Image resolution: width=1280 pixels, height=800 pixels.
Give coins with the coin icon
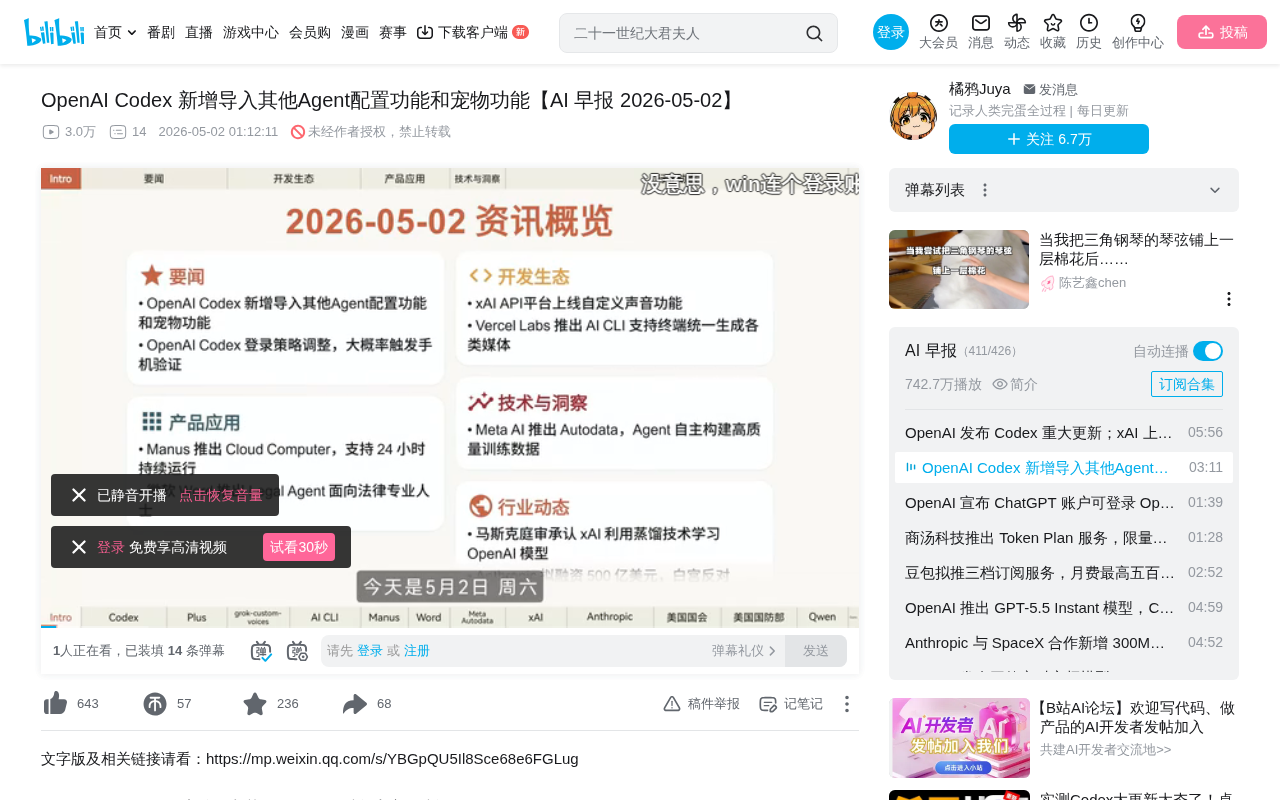click(x=155, y=704)
